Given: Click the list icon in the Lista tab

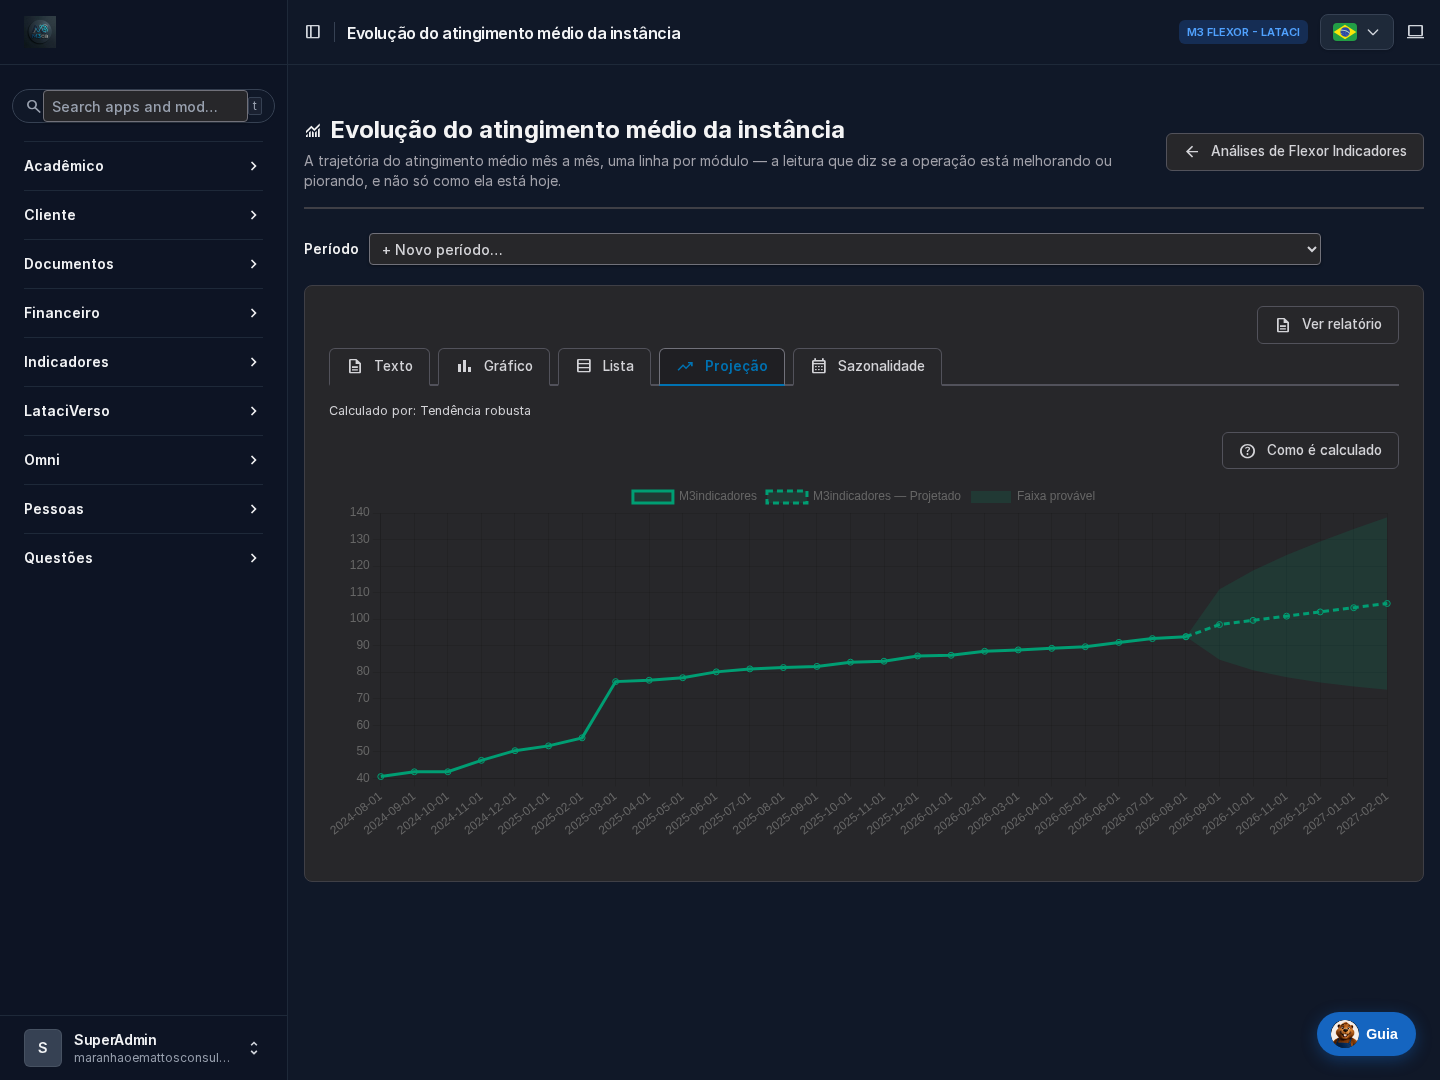Looking at the screenshot, I should click(584, 366).
